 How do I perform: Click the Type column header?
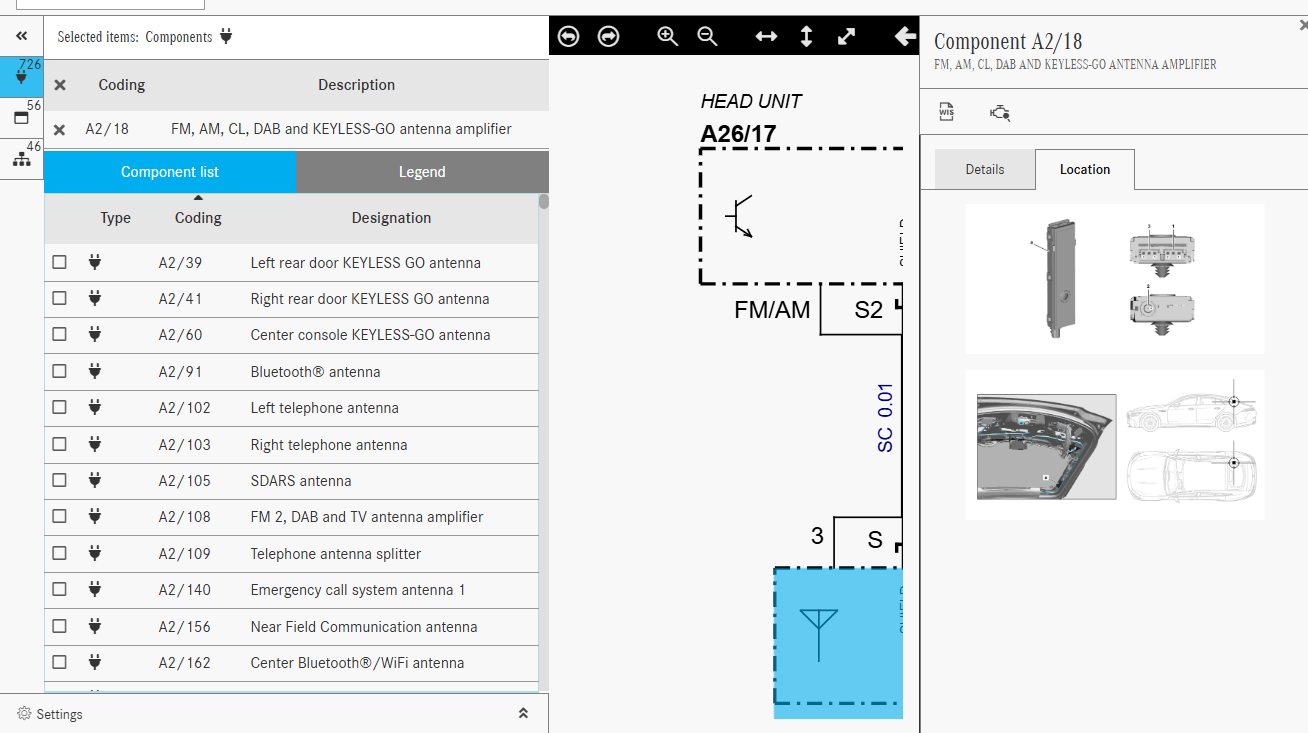[115, 218]
